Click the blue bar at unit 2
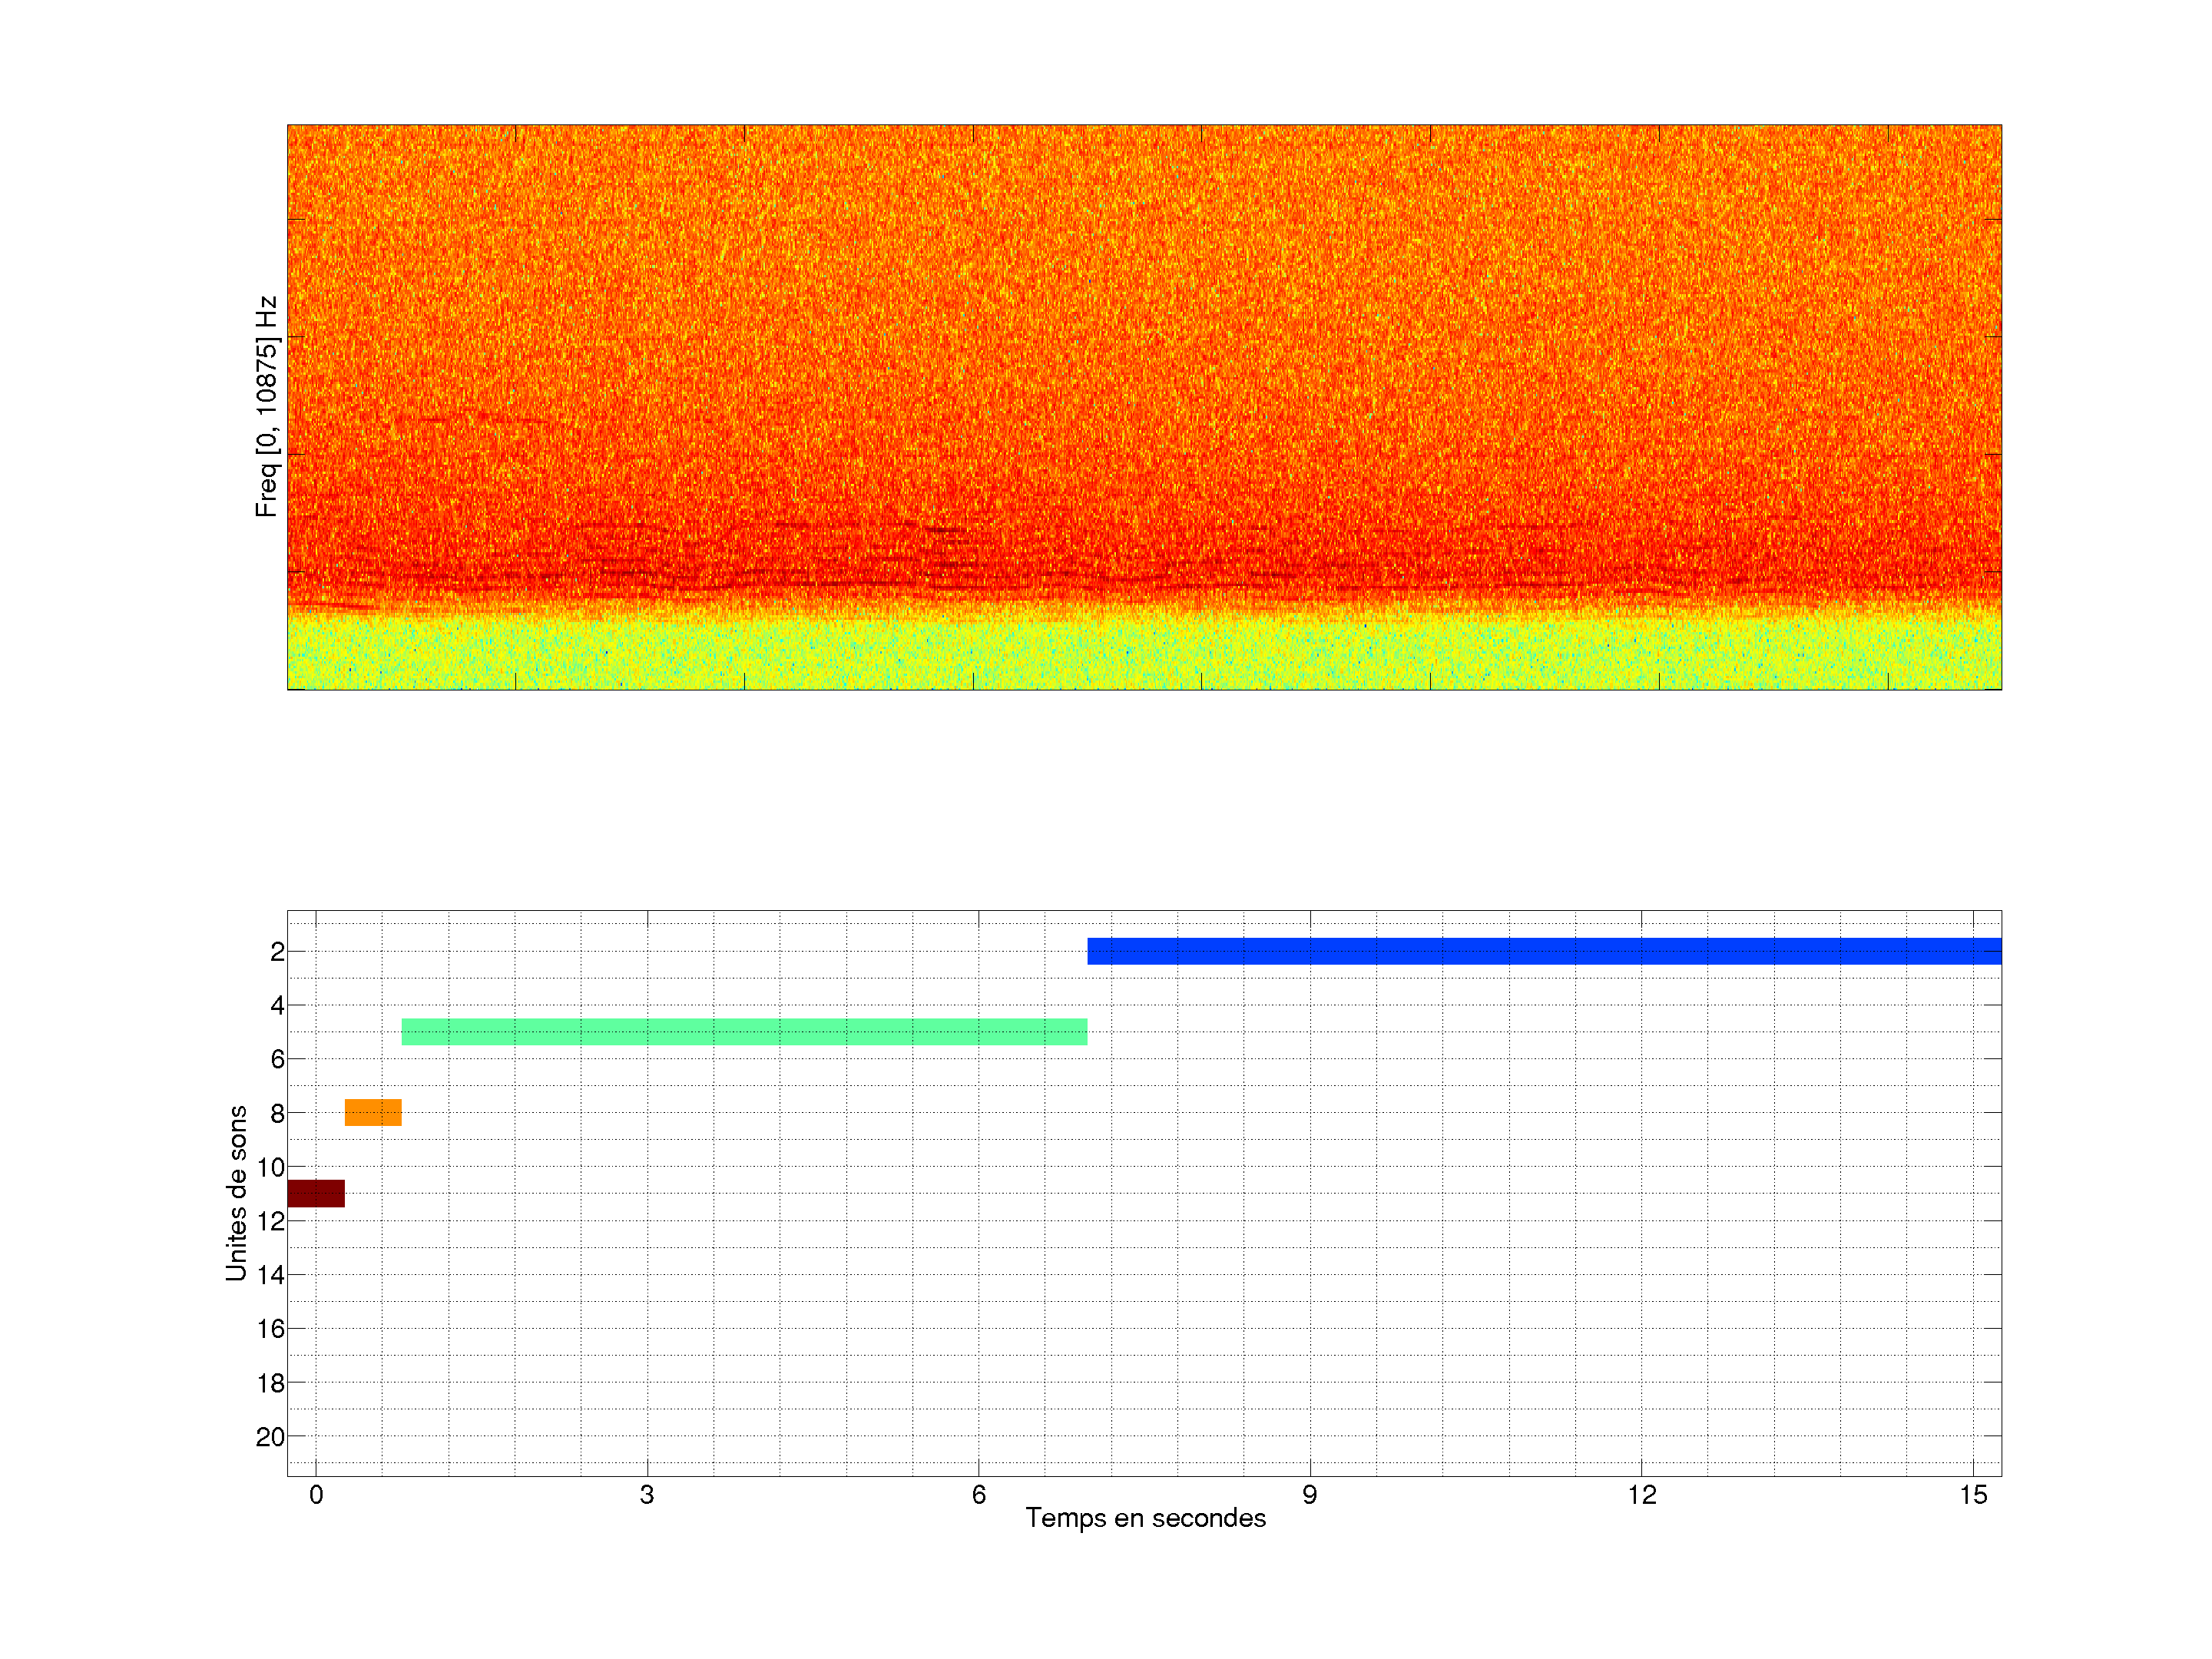Viewport: 2212px width, 1659px height. (x=1544, y=951)
